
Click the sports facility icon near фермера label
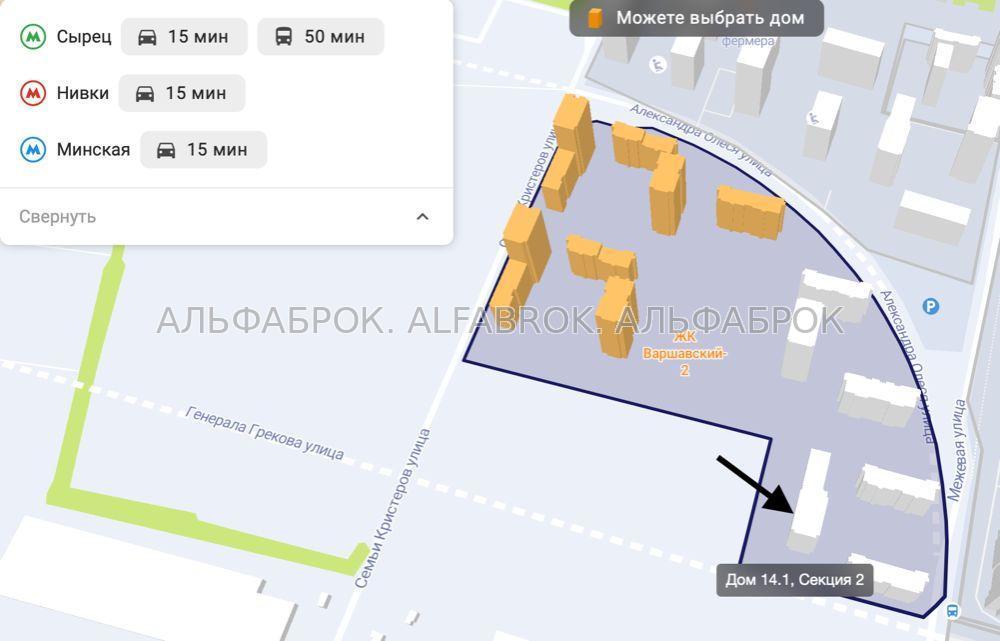point(659,65)
